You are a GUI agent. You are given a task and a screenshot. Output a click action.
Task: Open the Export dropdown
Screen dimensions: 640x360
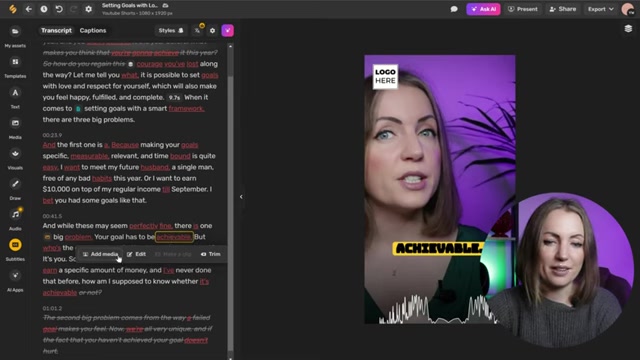pyautogui.click(x=600, y=9)
